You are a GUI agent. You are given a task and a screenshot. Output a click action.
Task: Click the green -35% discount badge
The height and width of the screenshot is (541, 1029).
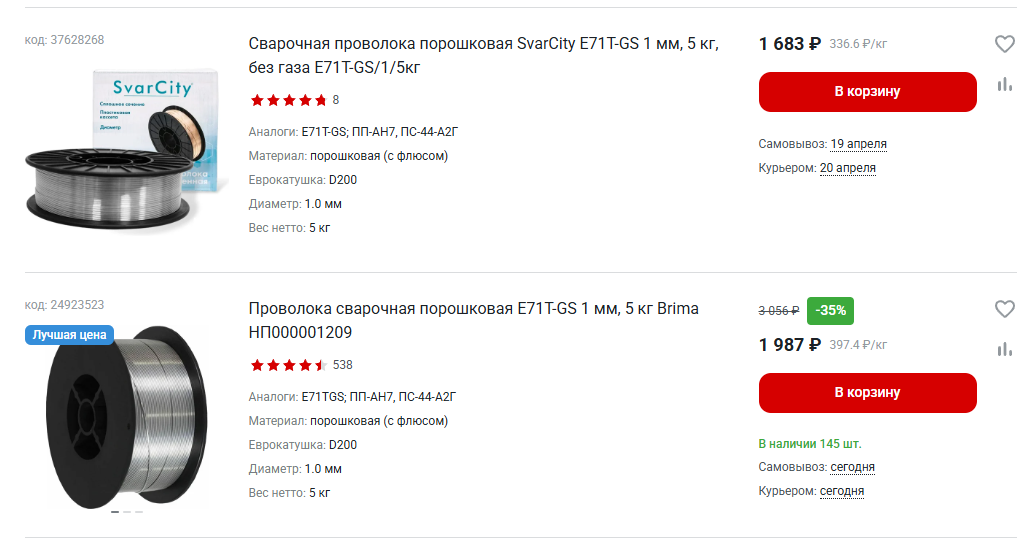click(x=830, y=310)
